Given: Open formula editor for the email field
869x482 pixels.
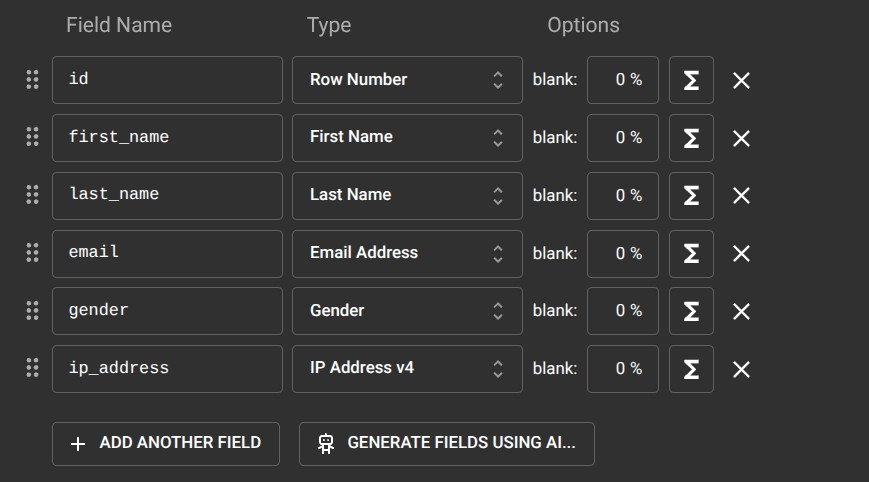Looking at the screenshot, I should [x=691, y=253].
